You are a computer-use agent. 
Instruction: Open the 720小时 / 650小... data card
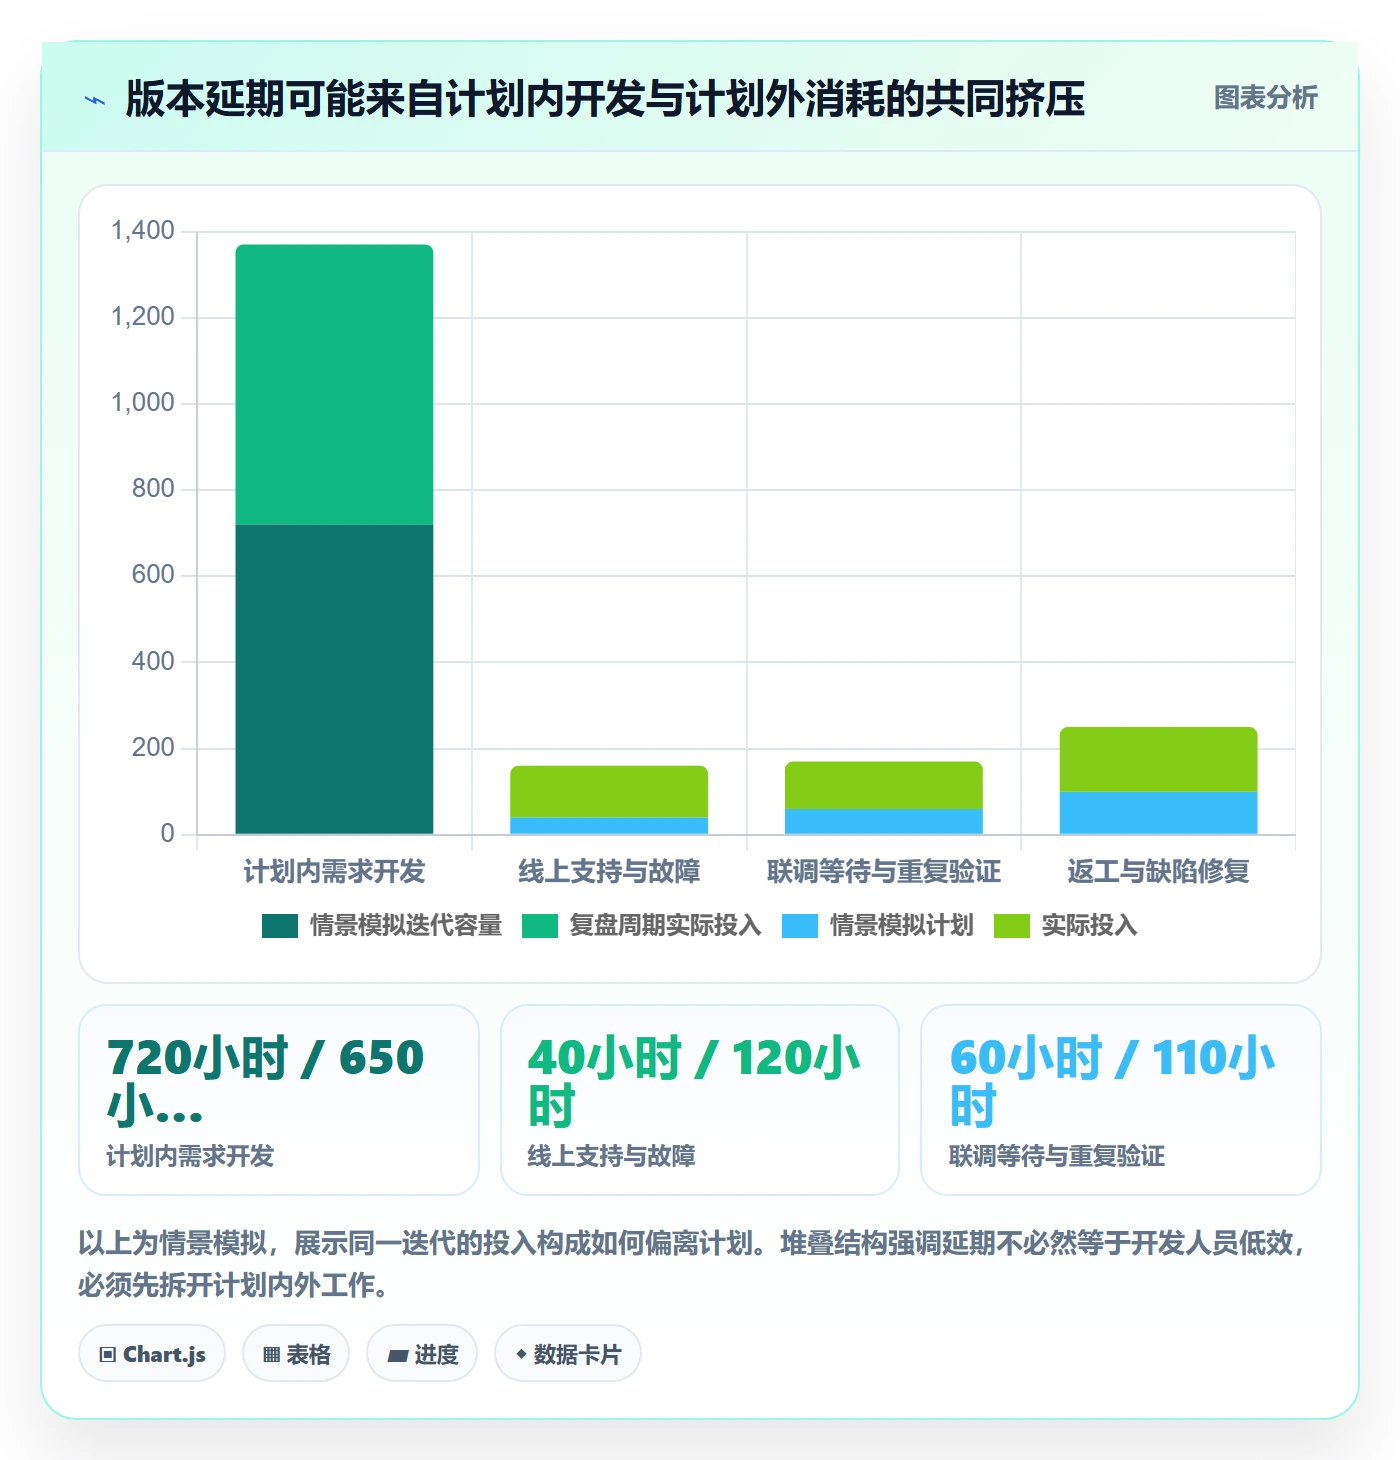(279, 1100)
